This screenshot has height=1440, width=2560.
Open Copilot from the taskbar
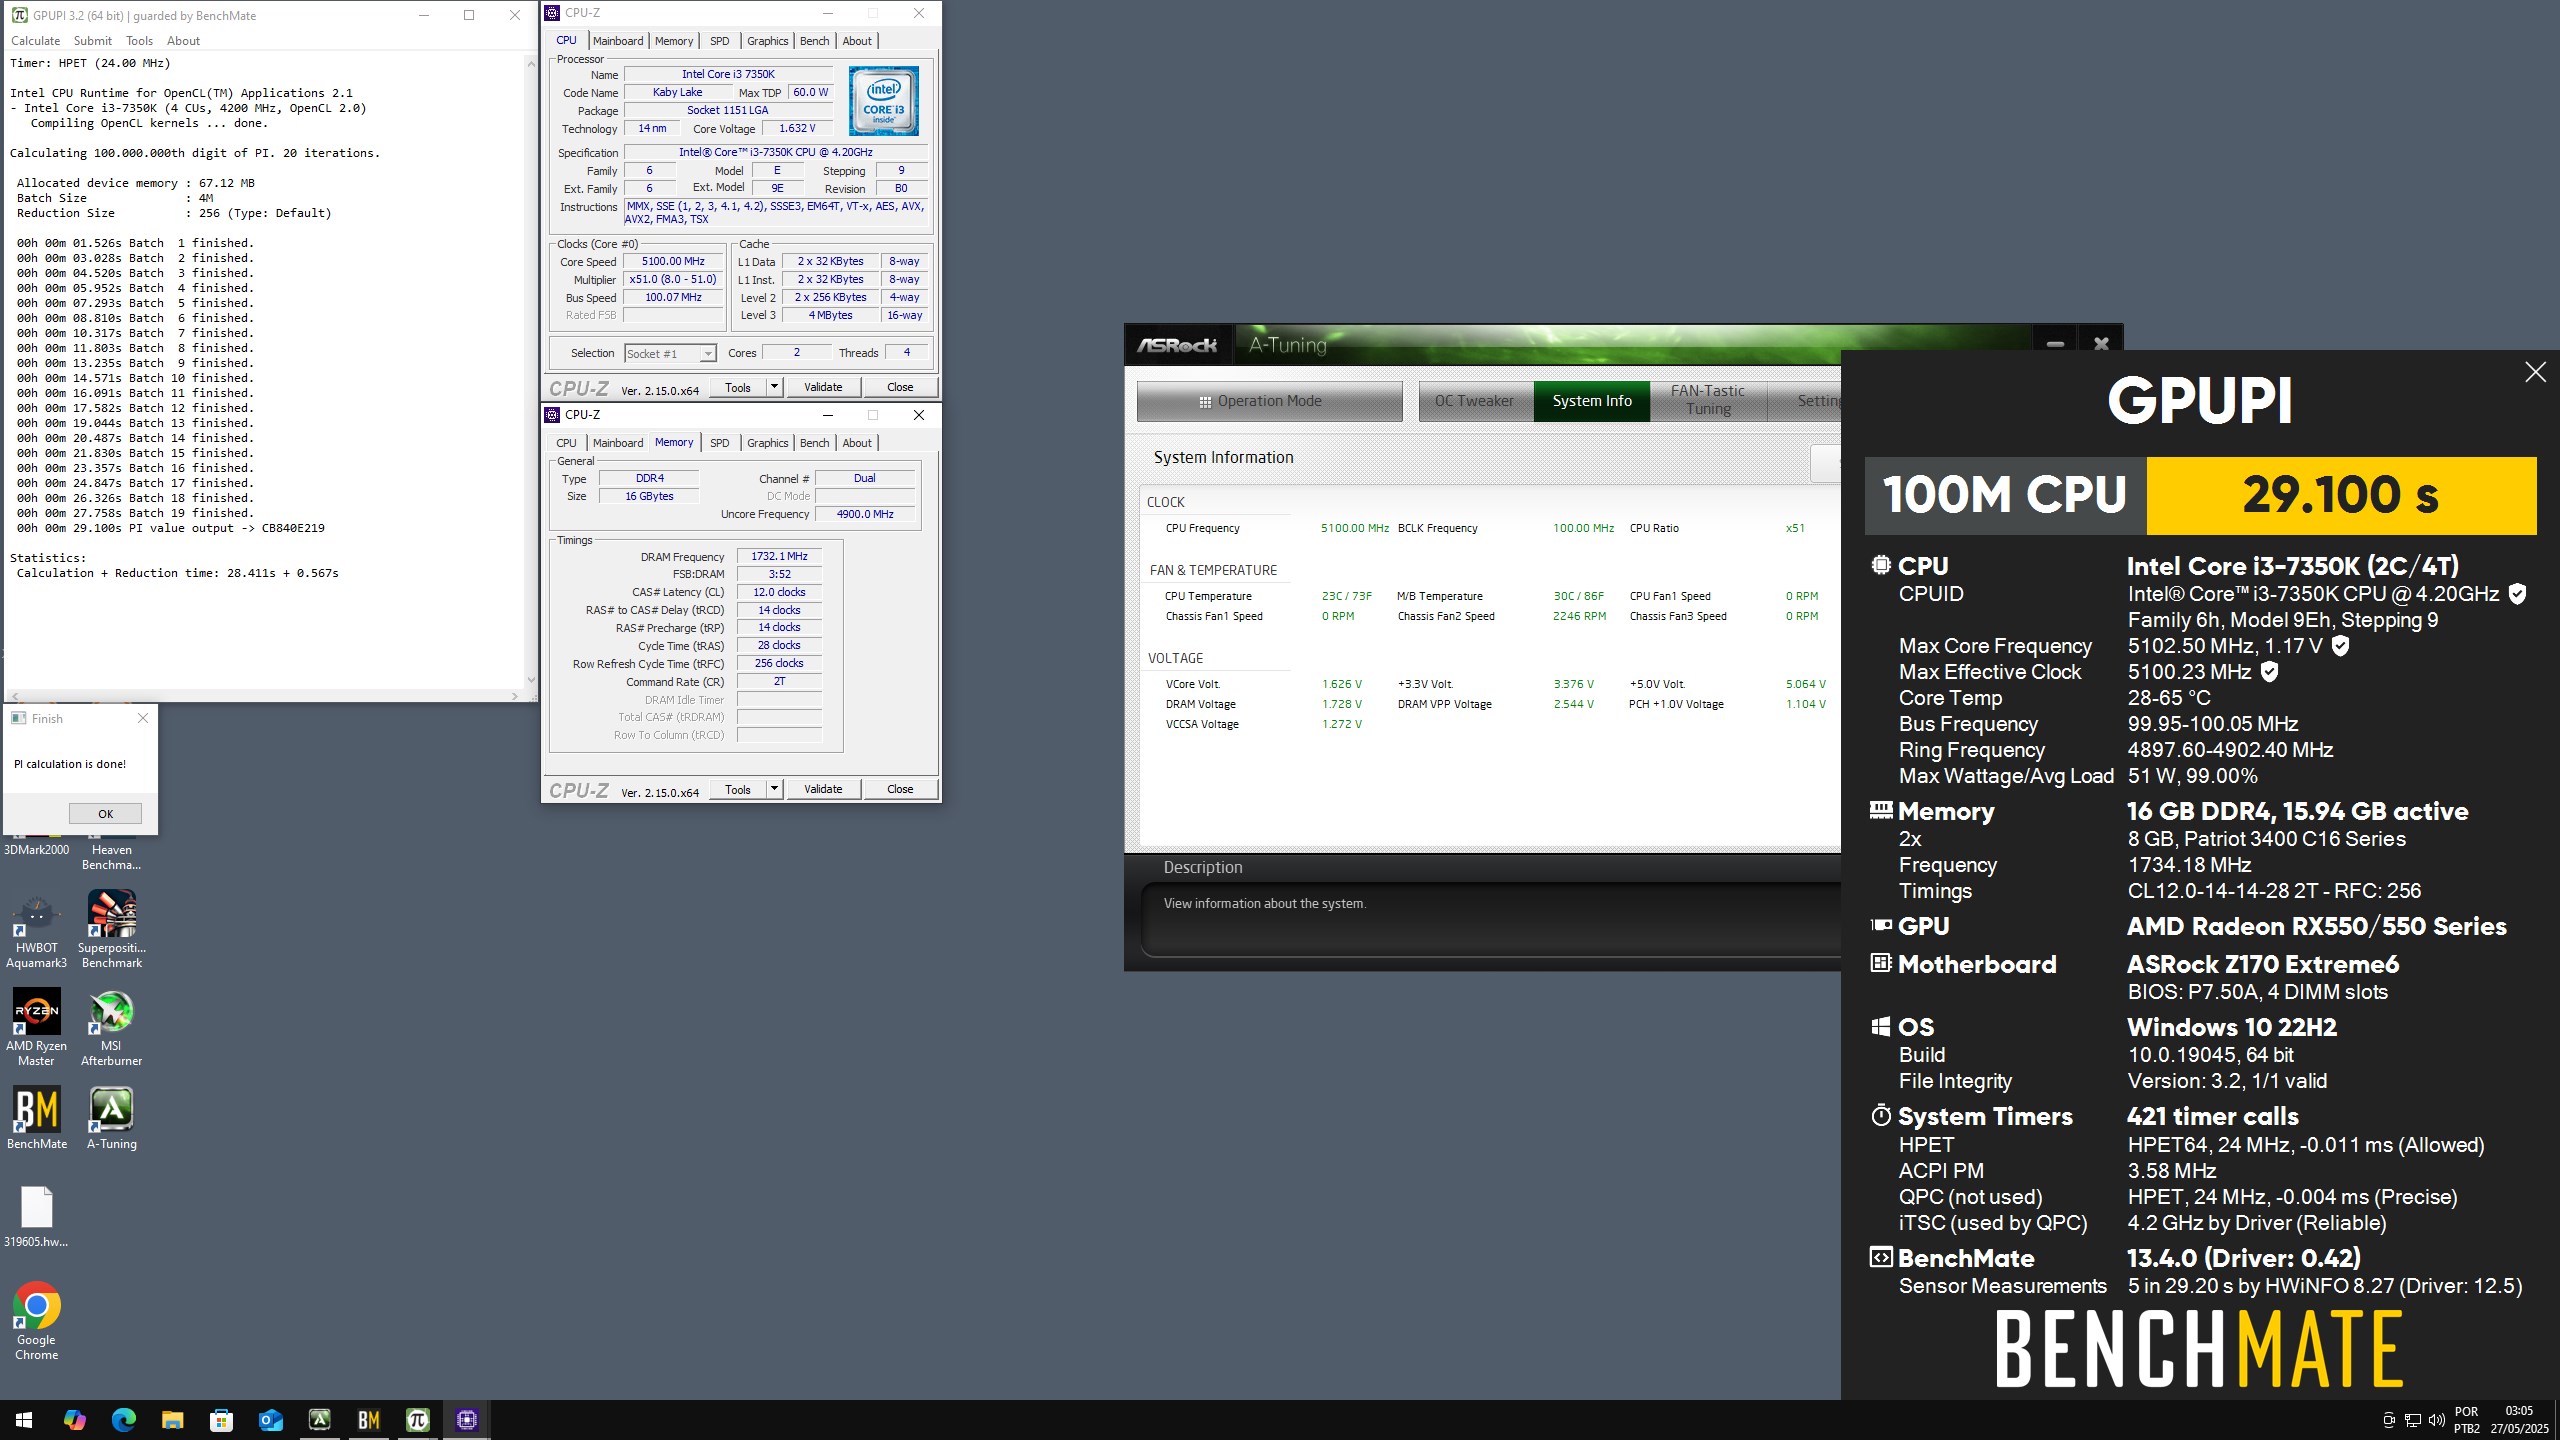(74, 1420)
